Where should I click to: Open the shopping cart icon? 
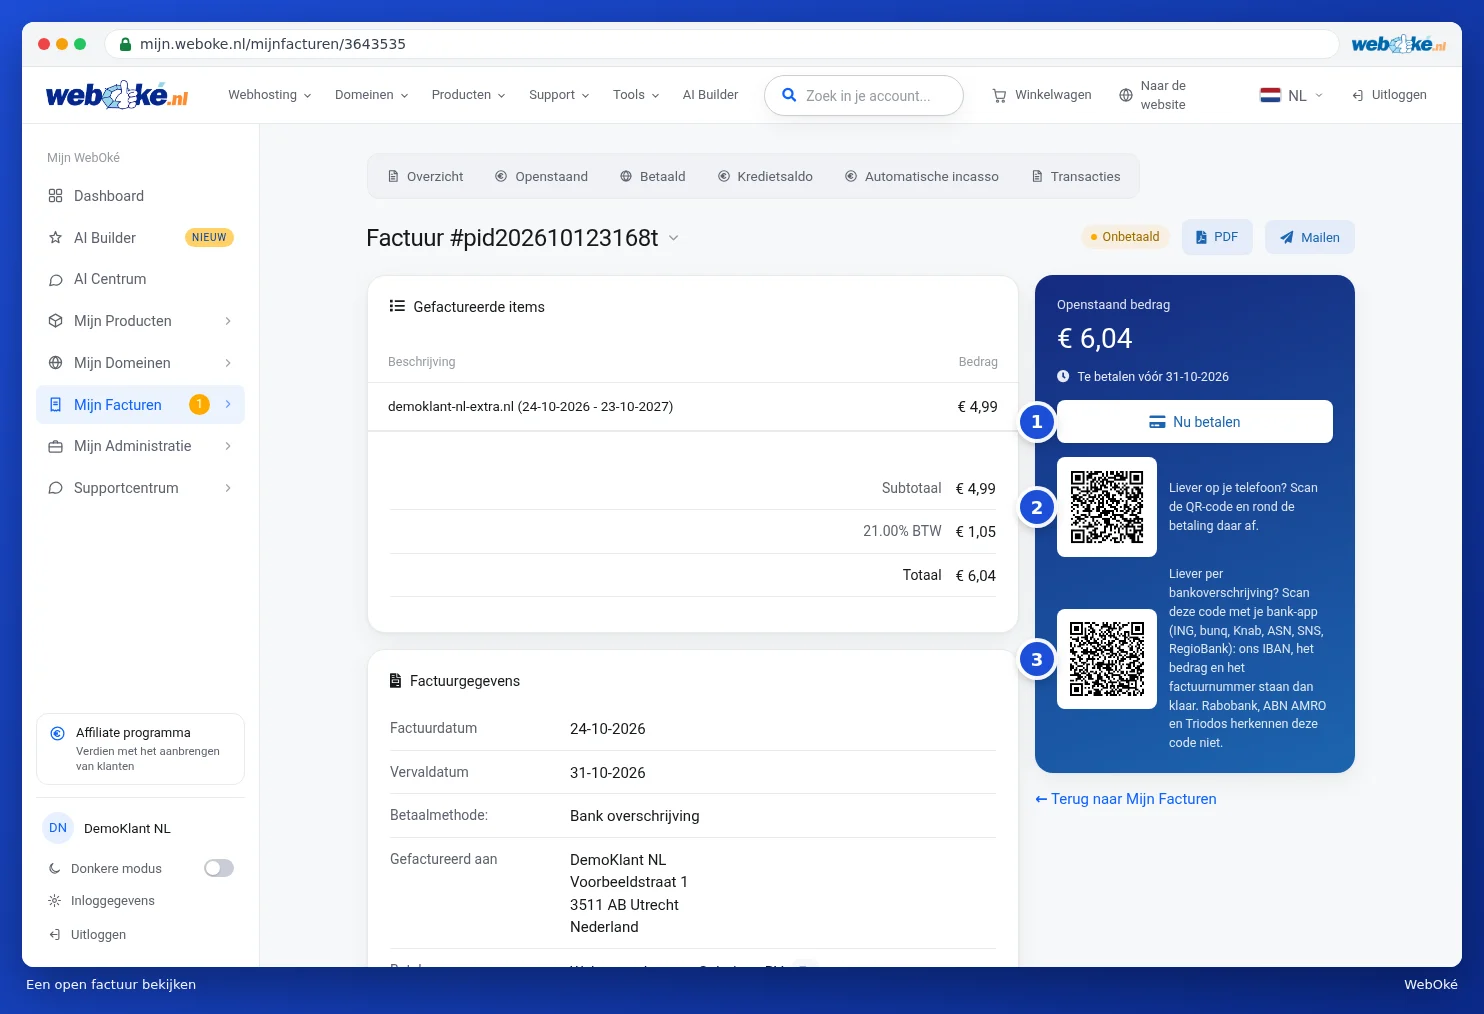999,96
